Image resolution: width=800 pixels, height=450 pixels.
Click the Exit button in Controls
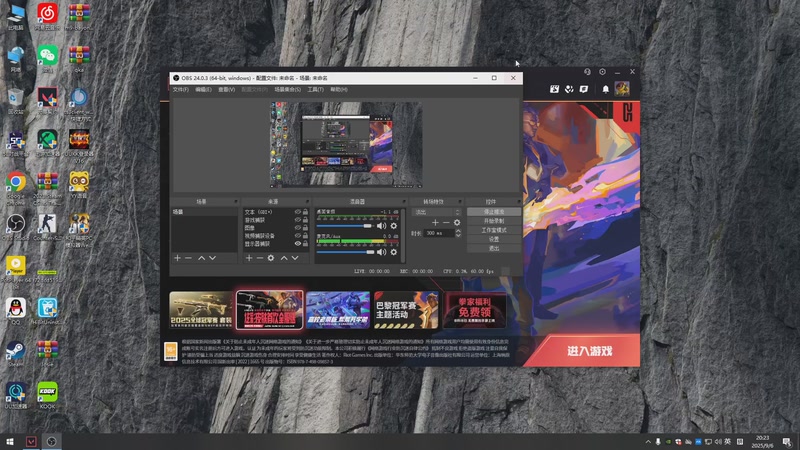pos(494,248)
